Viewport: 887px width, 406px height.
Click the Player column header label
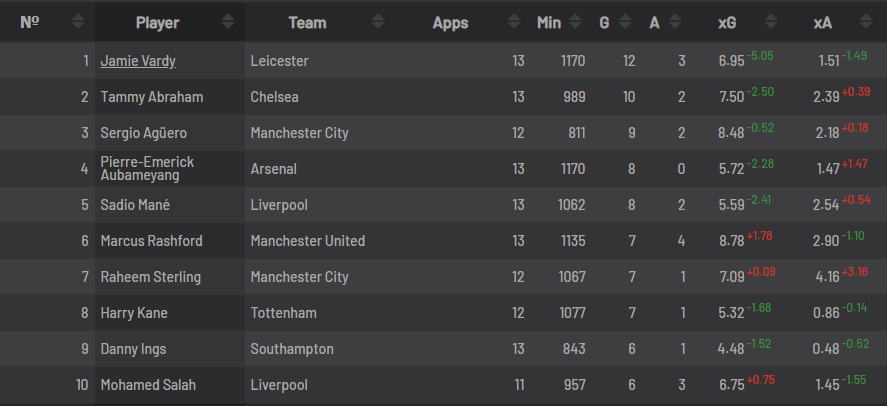point(157,23)
